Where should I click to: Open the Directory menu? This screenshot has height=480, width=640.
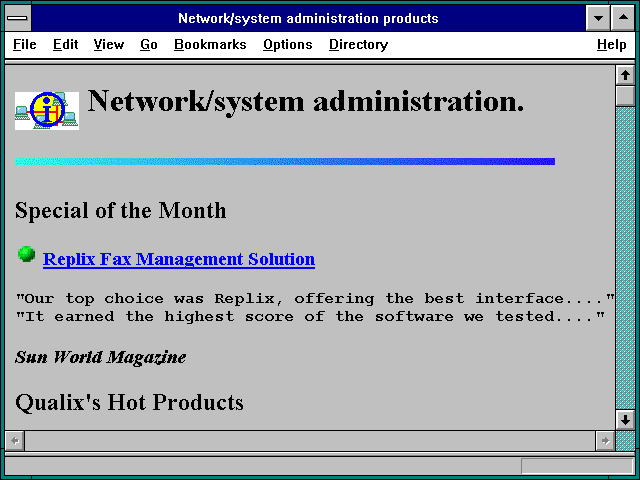click(358, 44)
